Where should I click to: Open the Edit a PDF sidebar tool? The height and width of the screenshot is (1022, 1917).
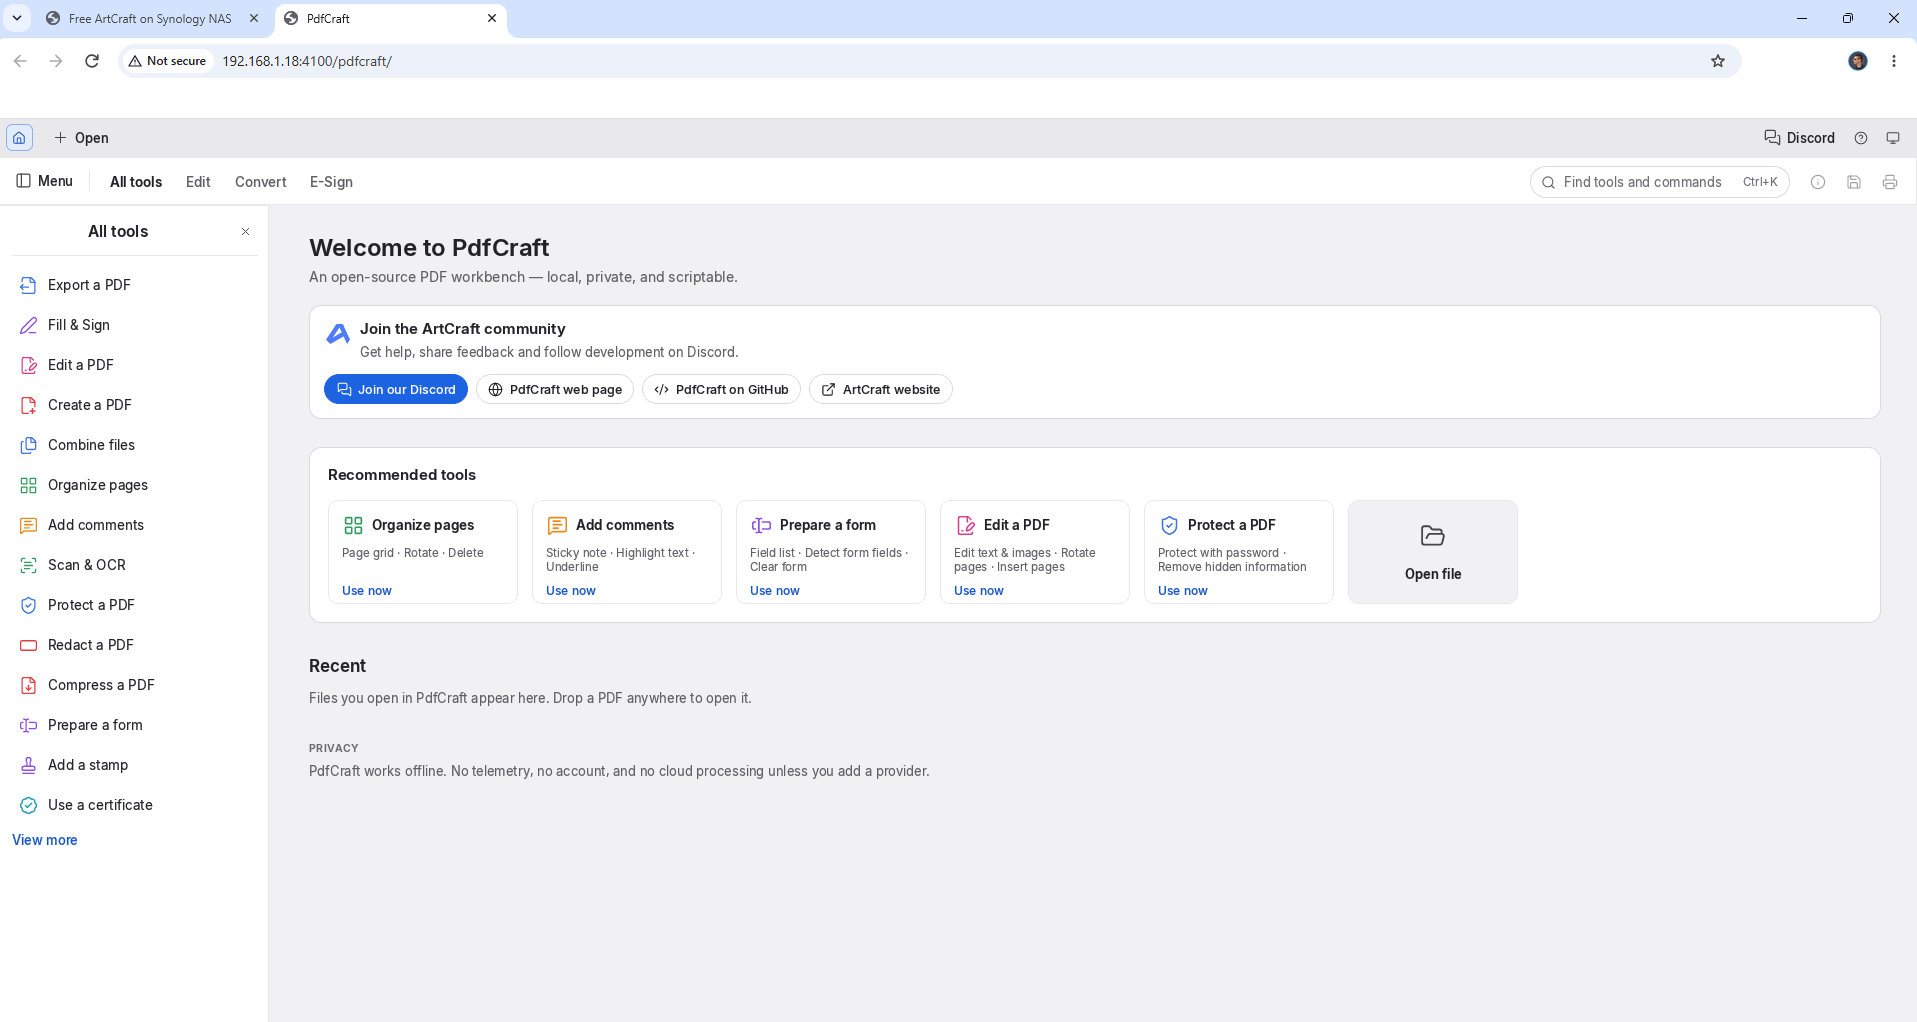pos(134,365)
